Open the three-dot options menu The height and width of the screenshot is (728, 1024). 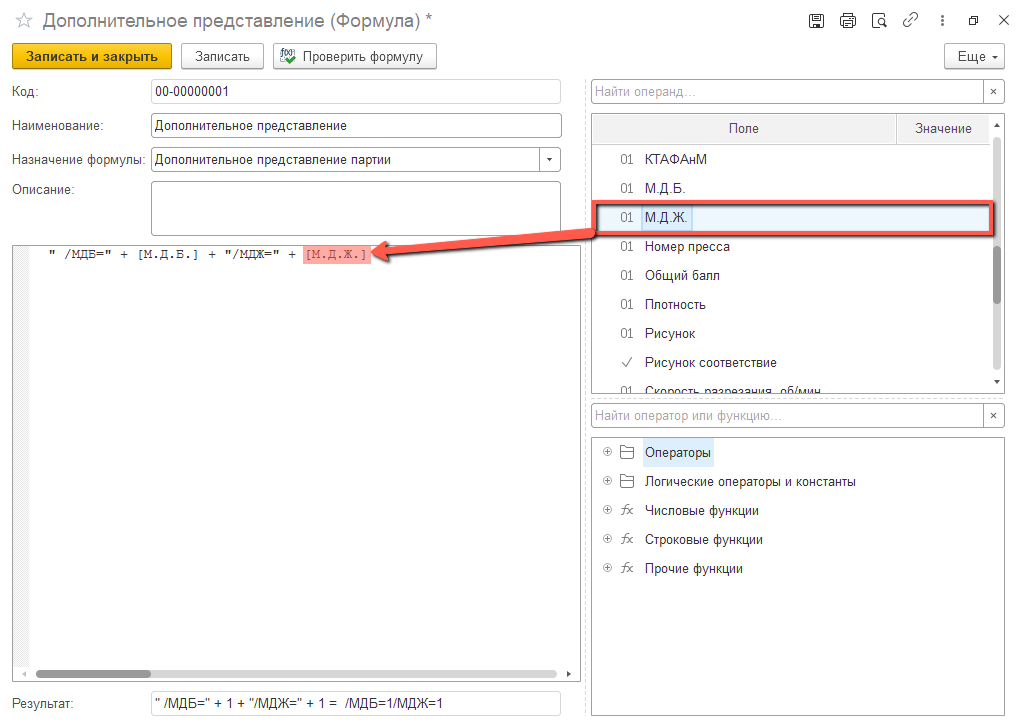(942, 21)
